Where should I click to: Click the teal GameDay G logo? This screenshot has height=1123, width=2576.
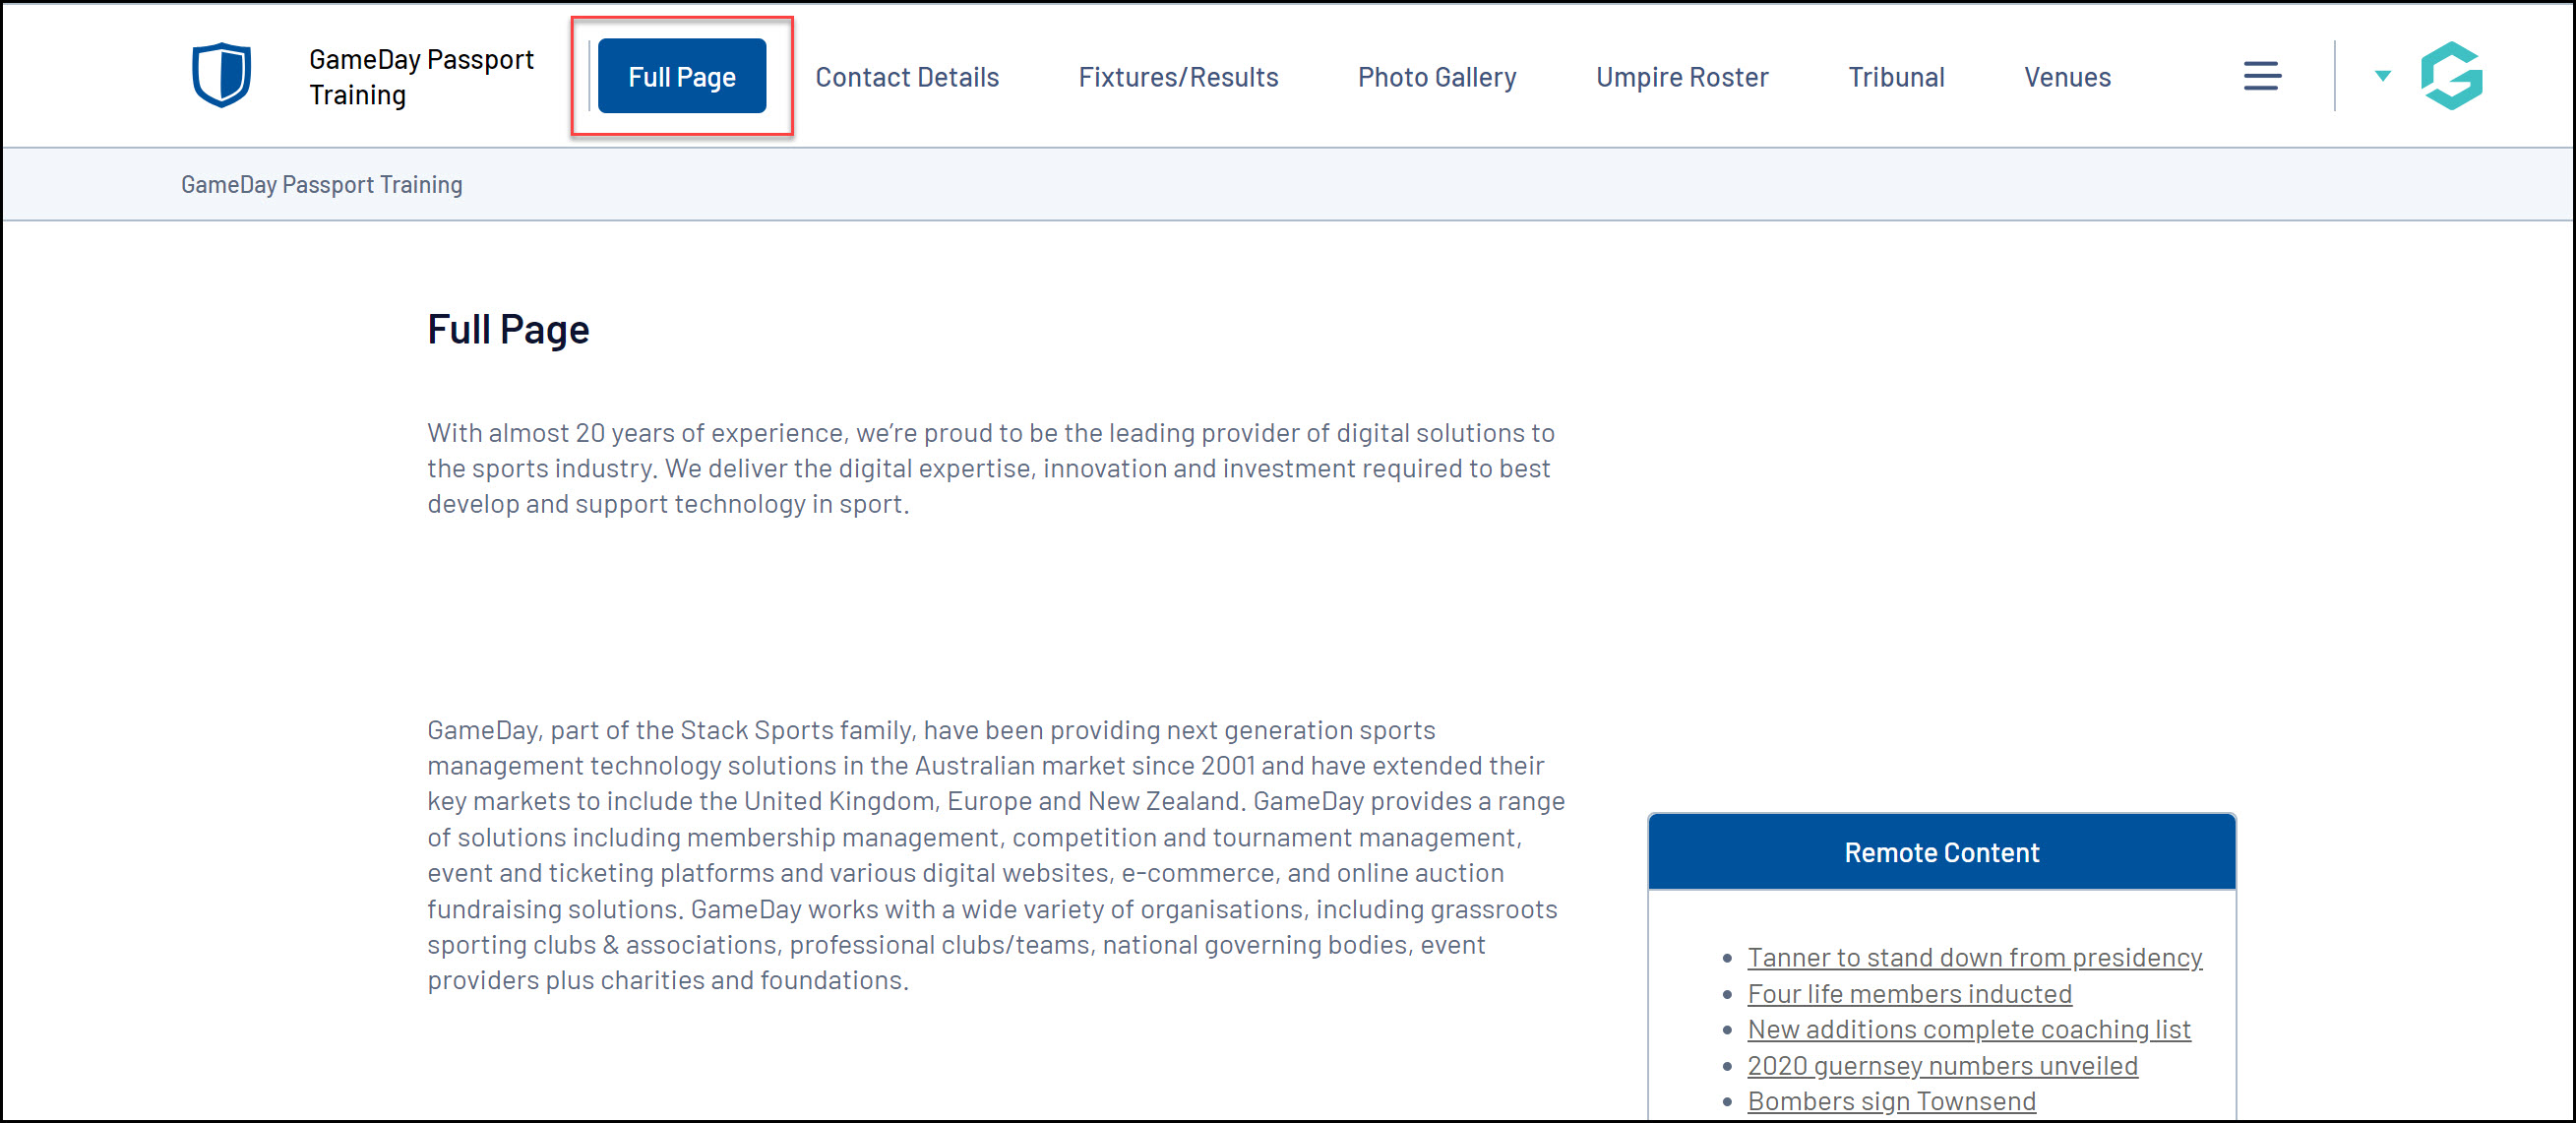[x=2451, y=76]
